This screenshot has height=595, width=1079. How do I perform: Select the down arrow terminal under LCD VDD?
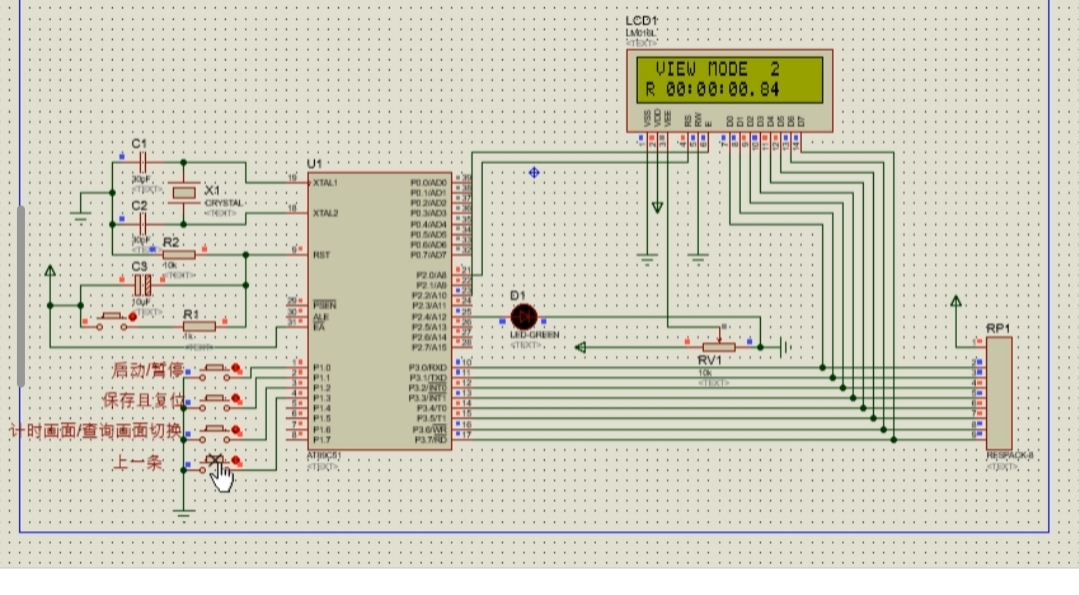pyautogui.click(x=657, y=207)
